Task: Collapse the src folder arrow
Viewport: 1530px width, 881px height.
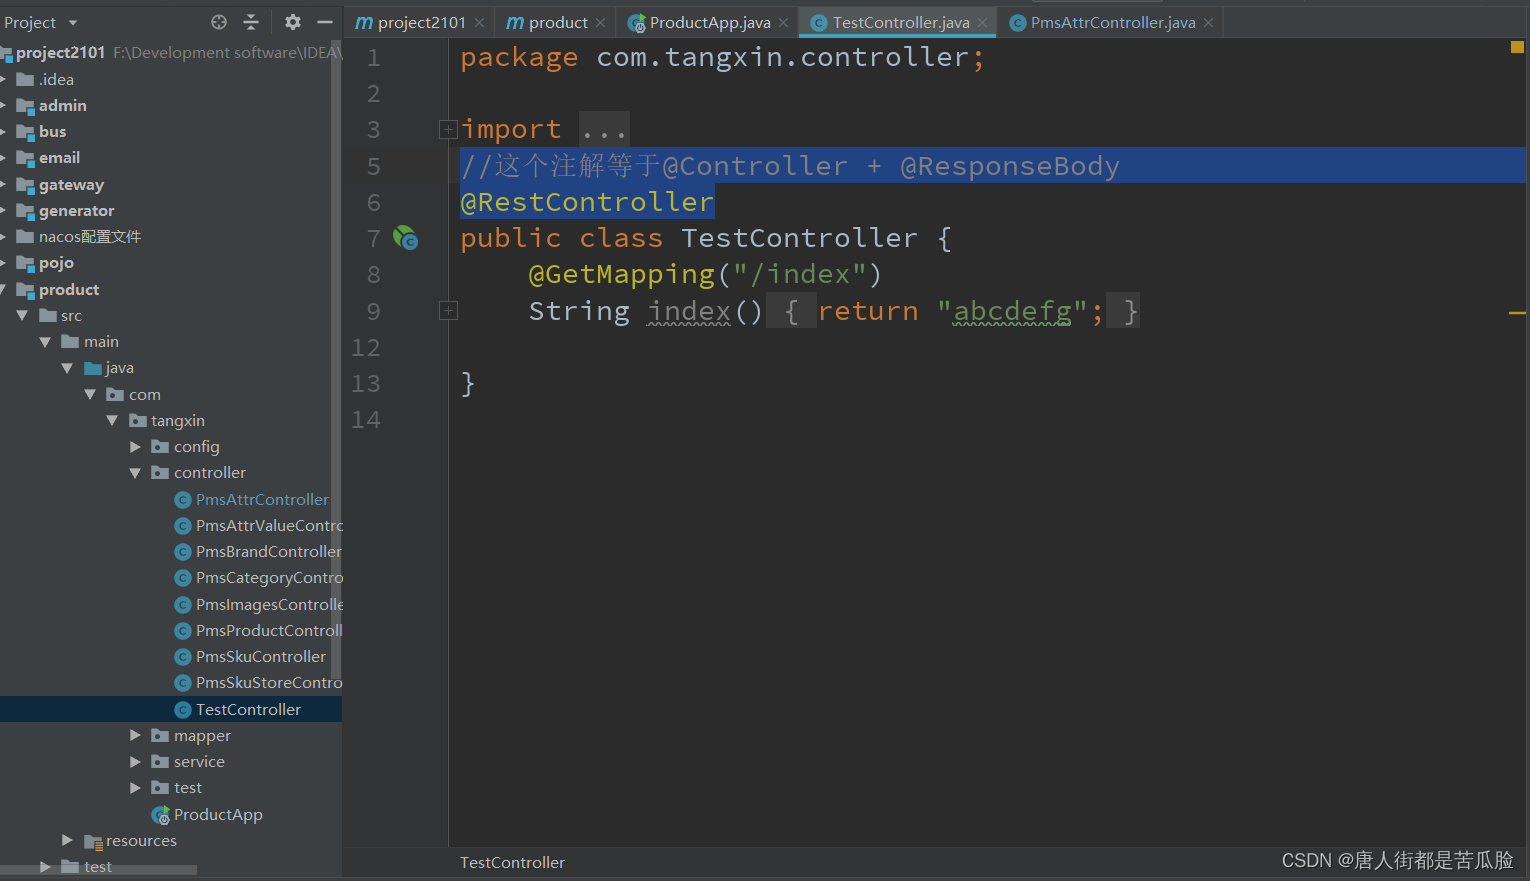Action: click(22, 316)
